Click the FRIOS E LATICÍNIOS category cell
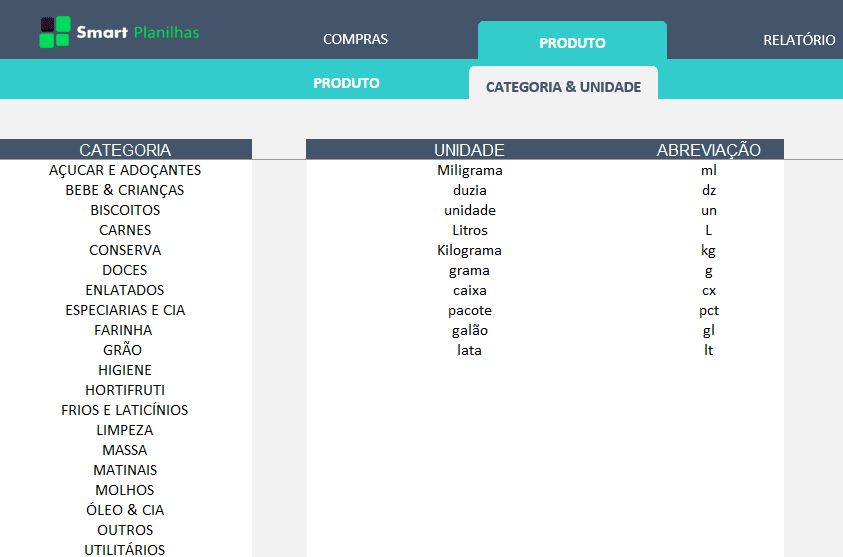 [125, 410]
